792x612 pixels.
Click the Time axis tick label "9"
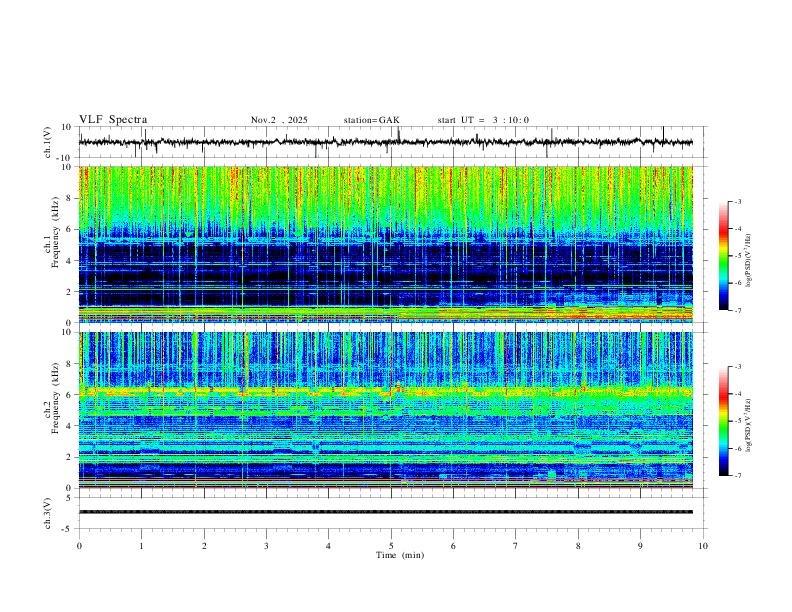(x=640, y=546)
